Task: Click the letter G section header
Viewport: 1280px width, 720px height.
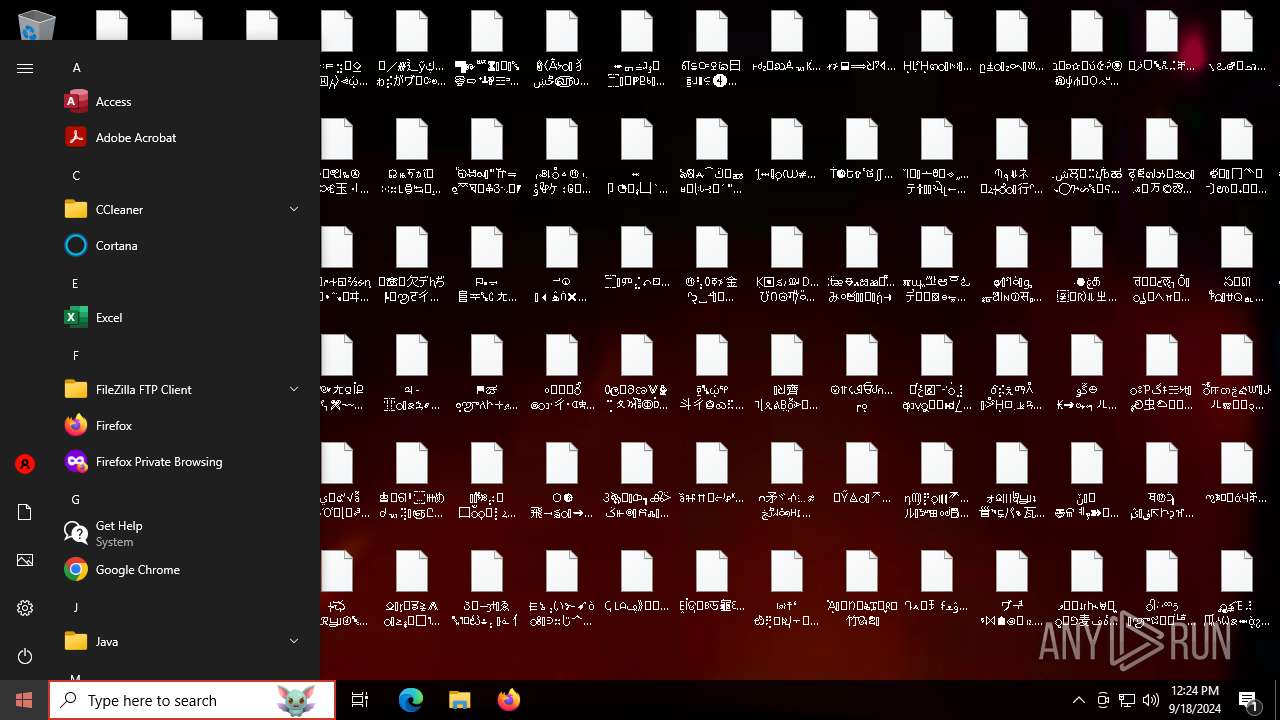Action: coord(76,499)
